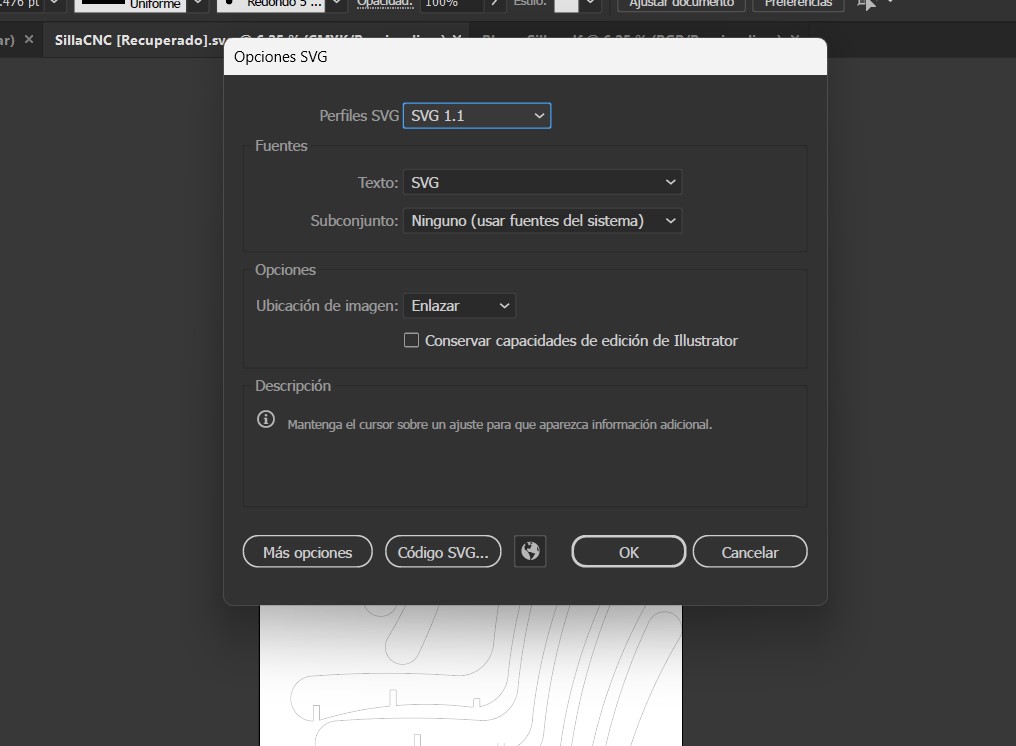Preview SVG in browser globe icon
This screenshot has width=1016, height=746.
point(530,552)
